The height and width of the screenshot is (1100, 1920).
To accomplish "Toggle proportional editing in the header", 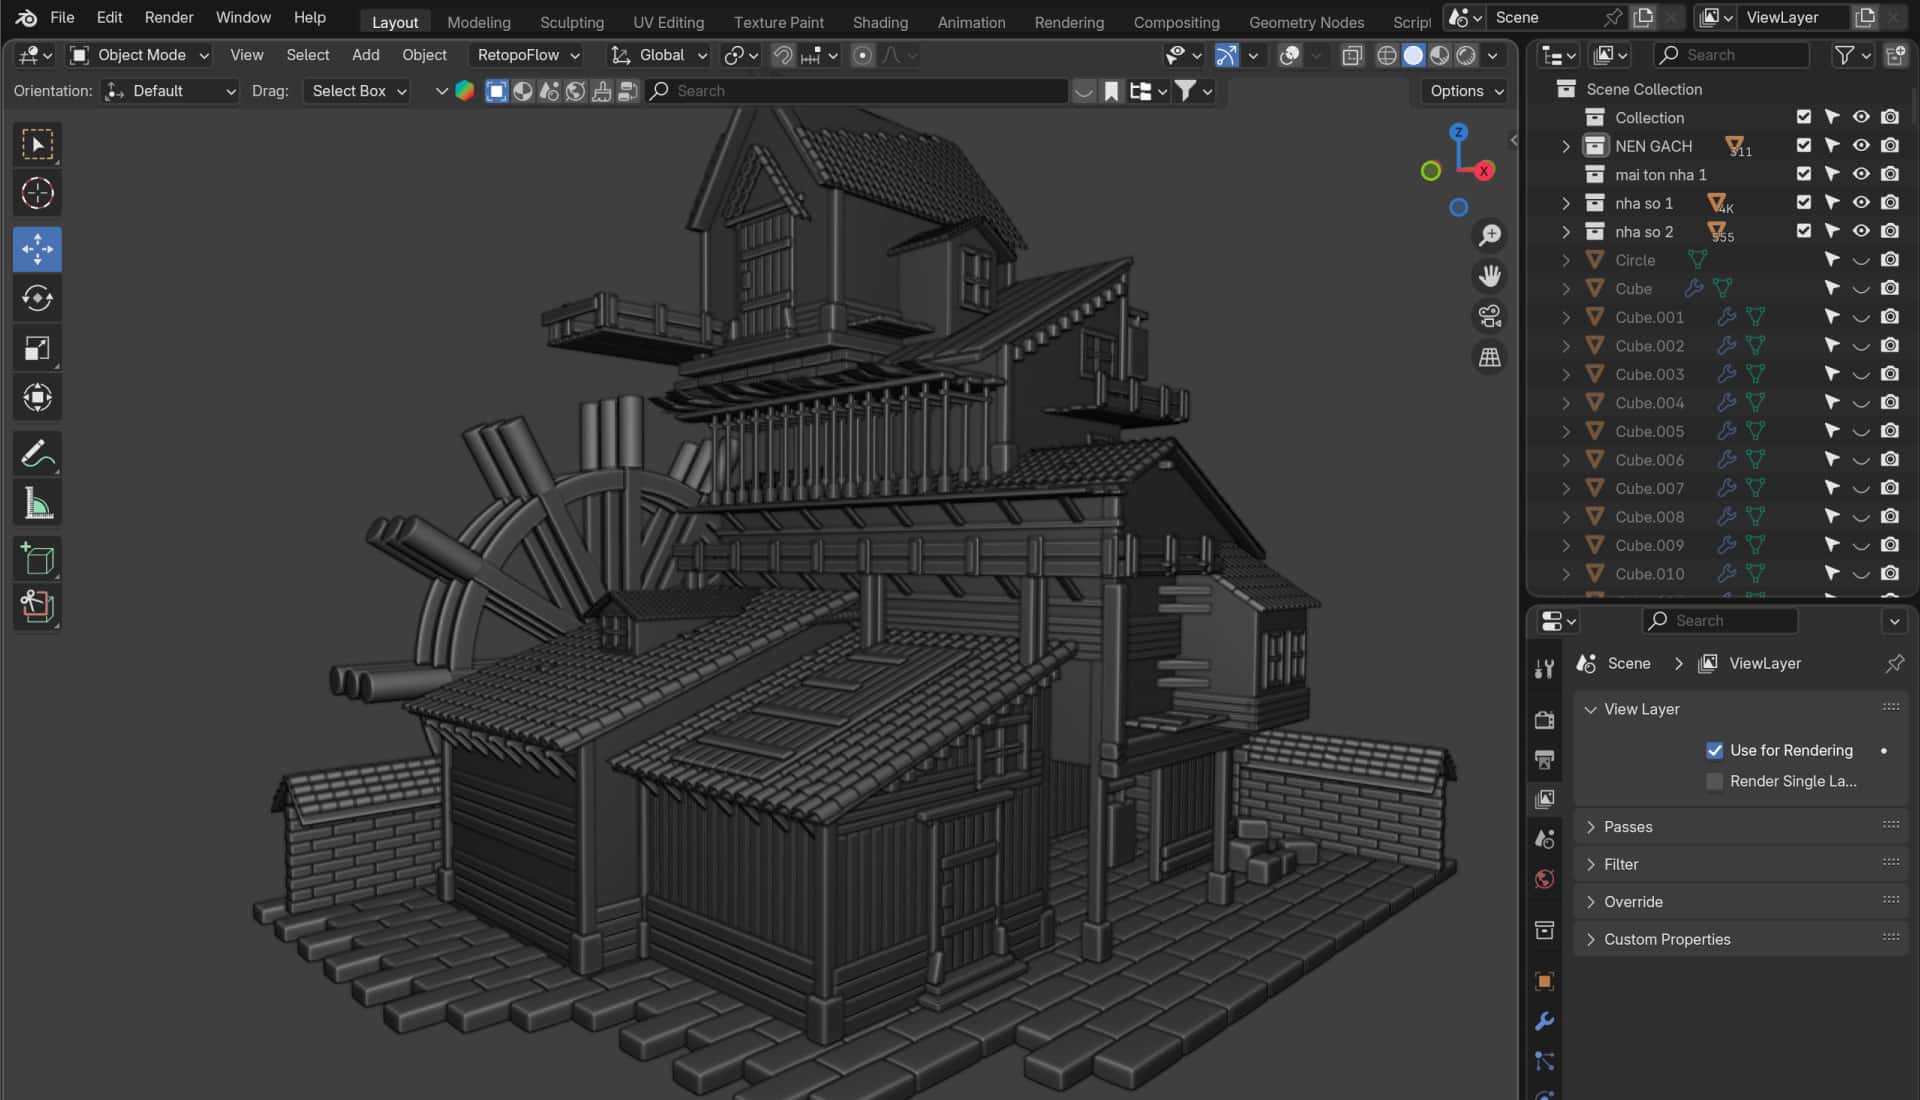I will (x=861, y=55).
